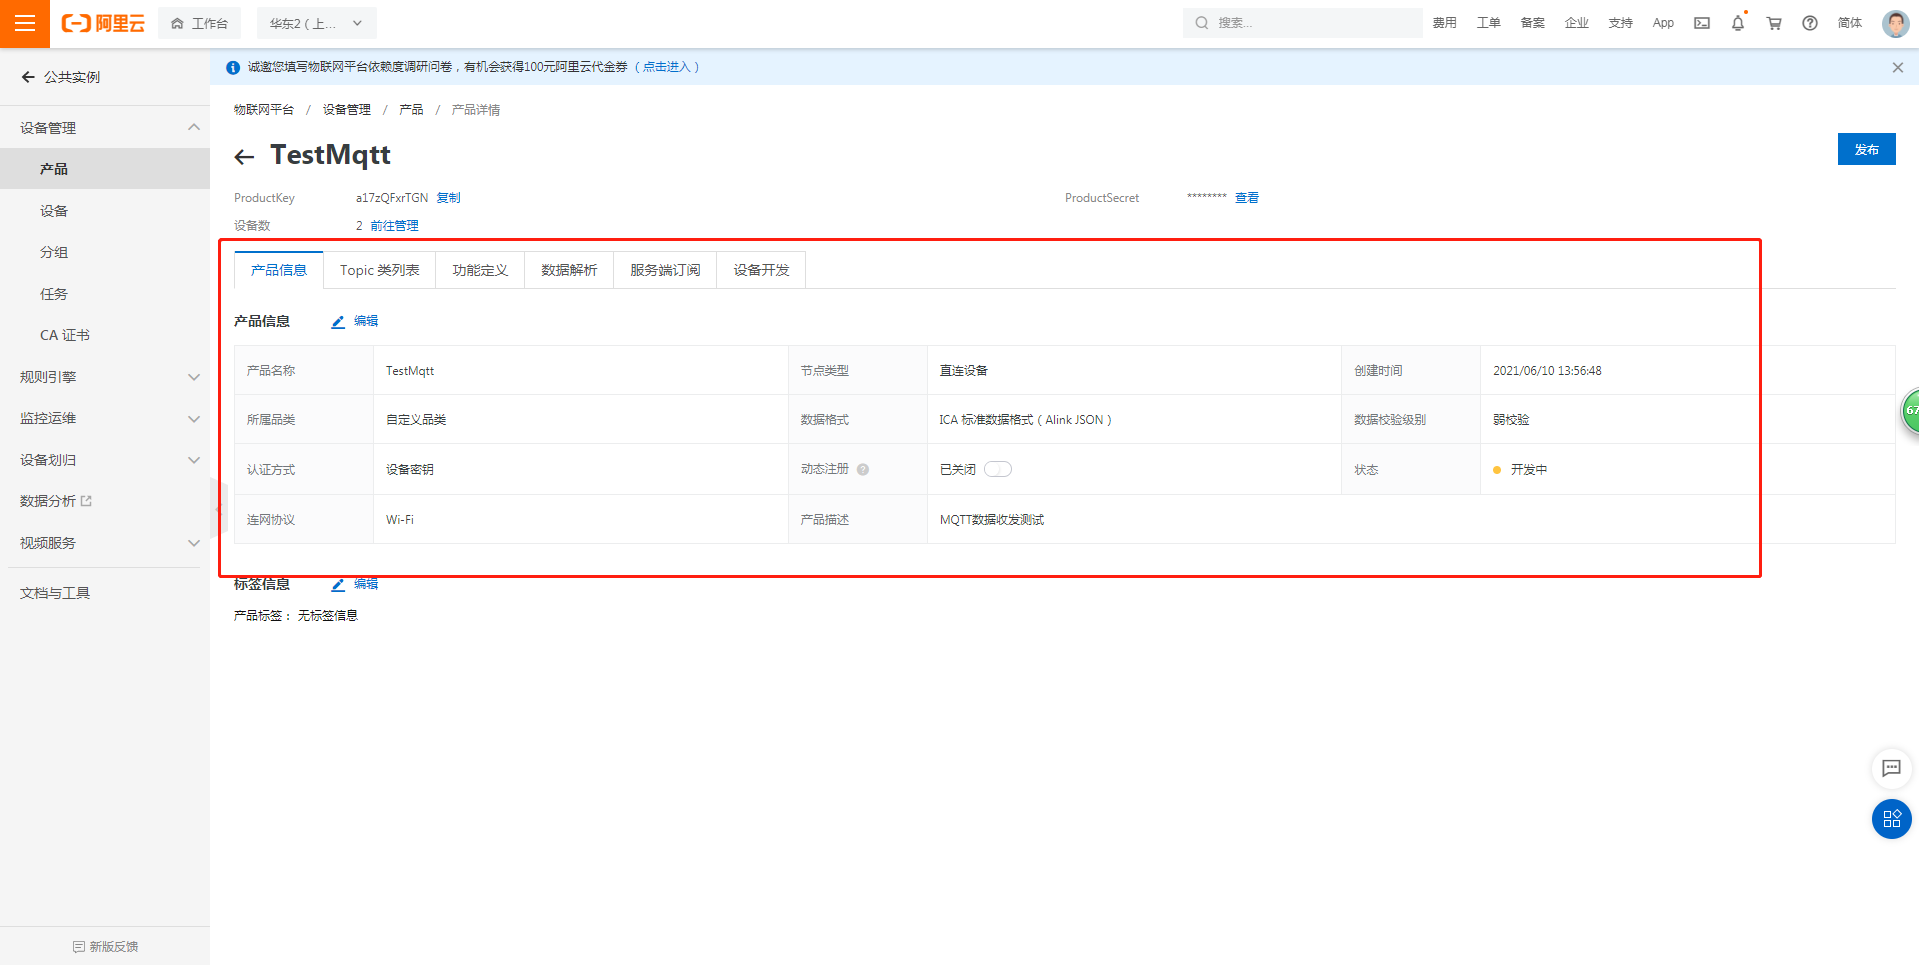Screen dimensions: 1919x965
Task: Click the MQTT数据收发测试 description text
Action: 992,520
